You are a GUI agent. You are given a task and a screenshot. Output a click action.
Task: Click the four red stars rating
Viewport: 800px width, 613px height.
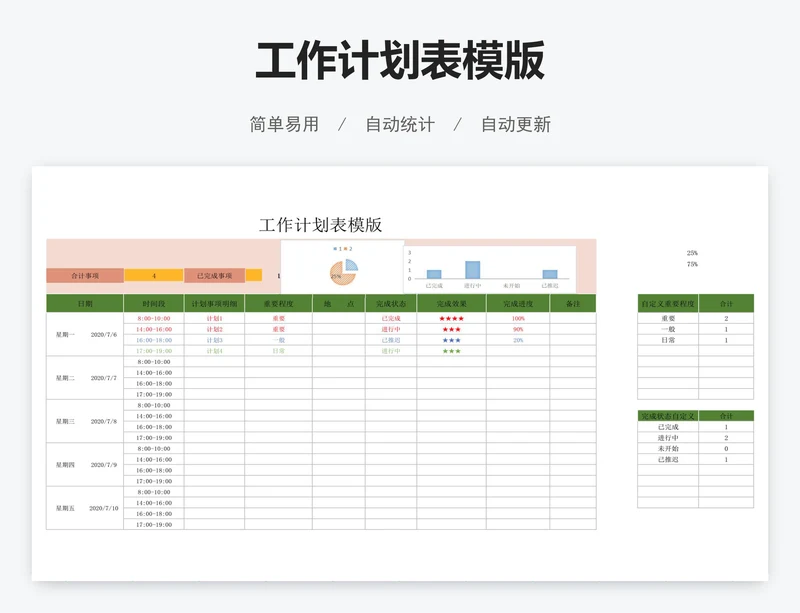452,318
